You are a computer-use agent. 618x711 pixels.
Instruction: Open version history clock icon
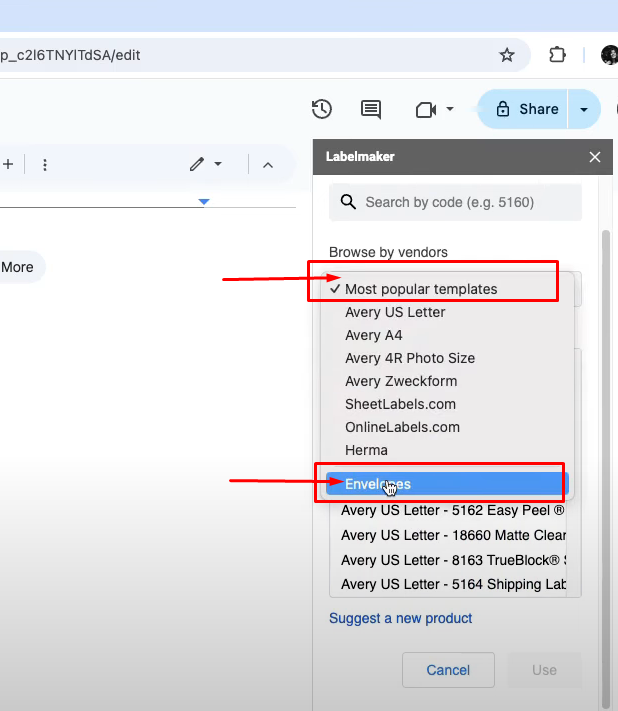[x=322, y=109]
